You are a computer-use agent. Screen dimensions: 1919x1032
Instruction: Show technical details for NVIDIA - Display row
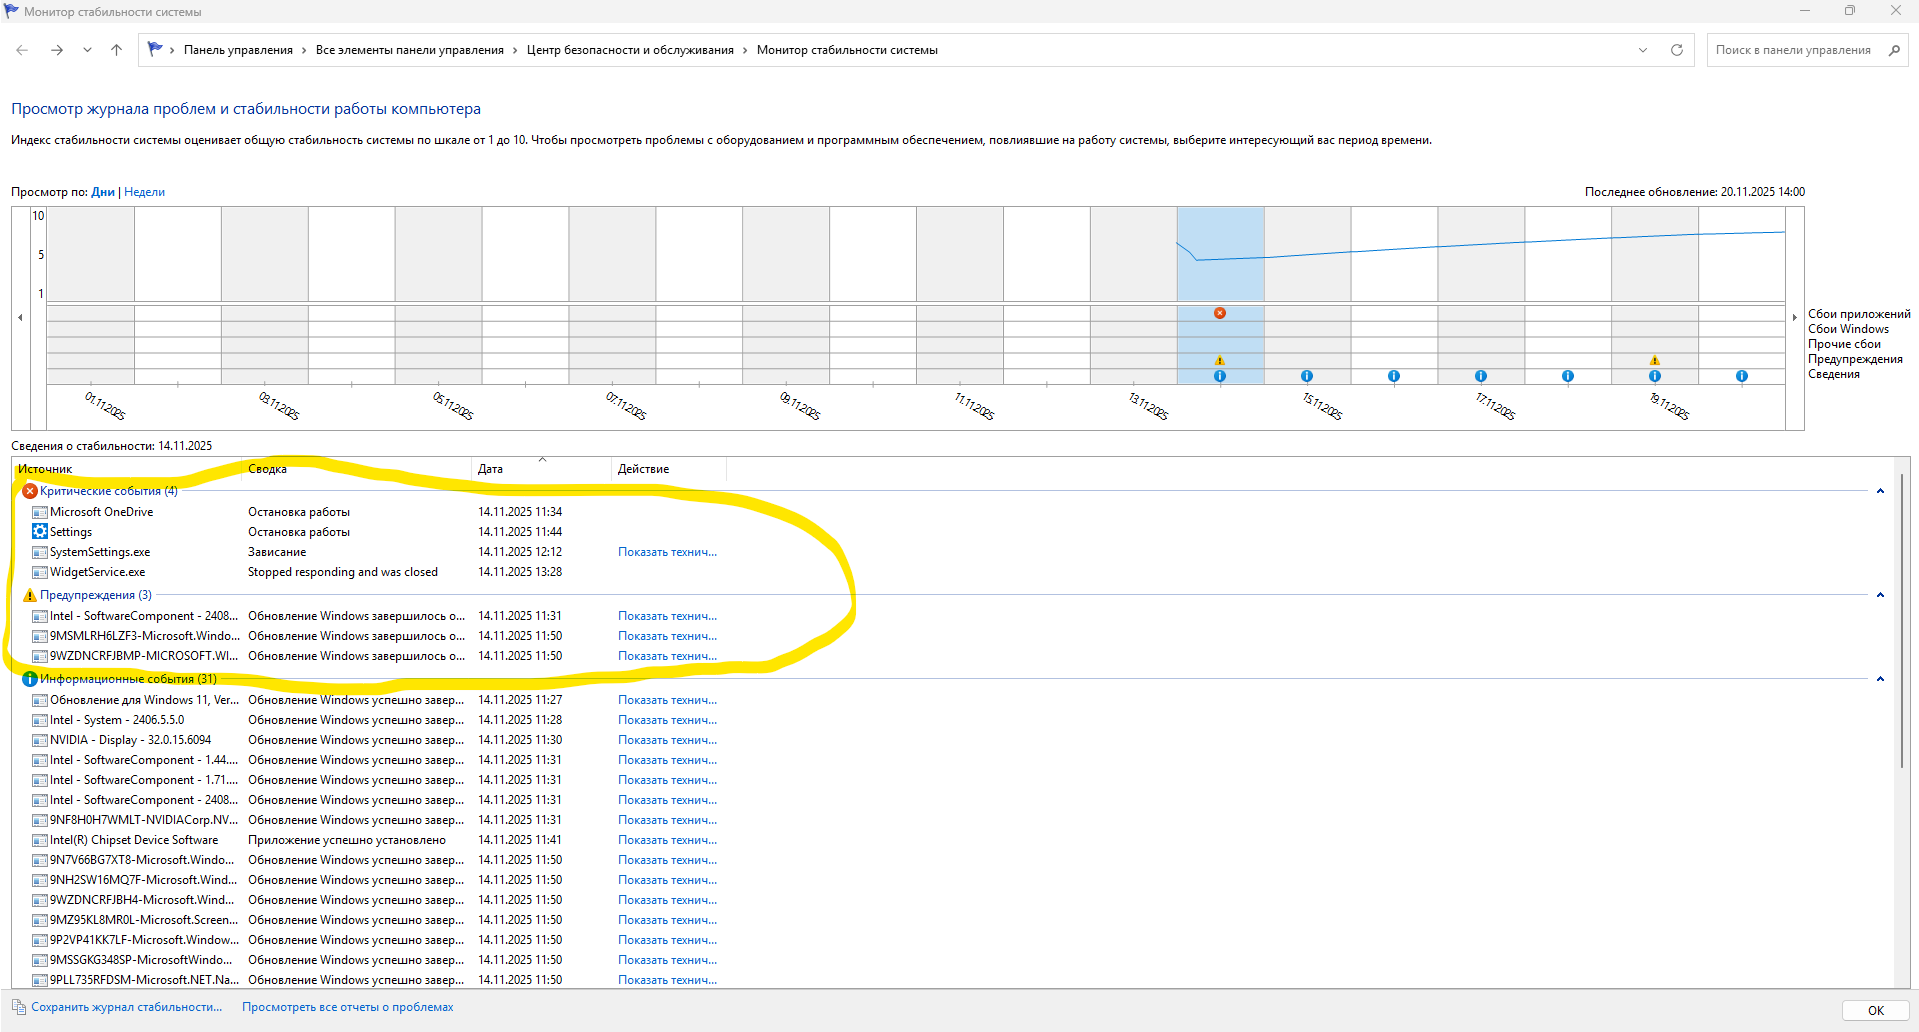667,740
